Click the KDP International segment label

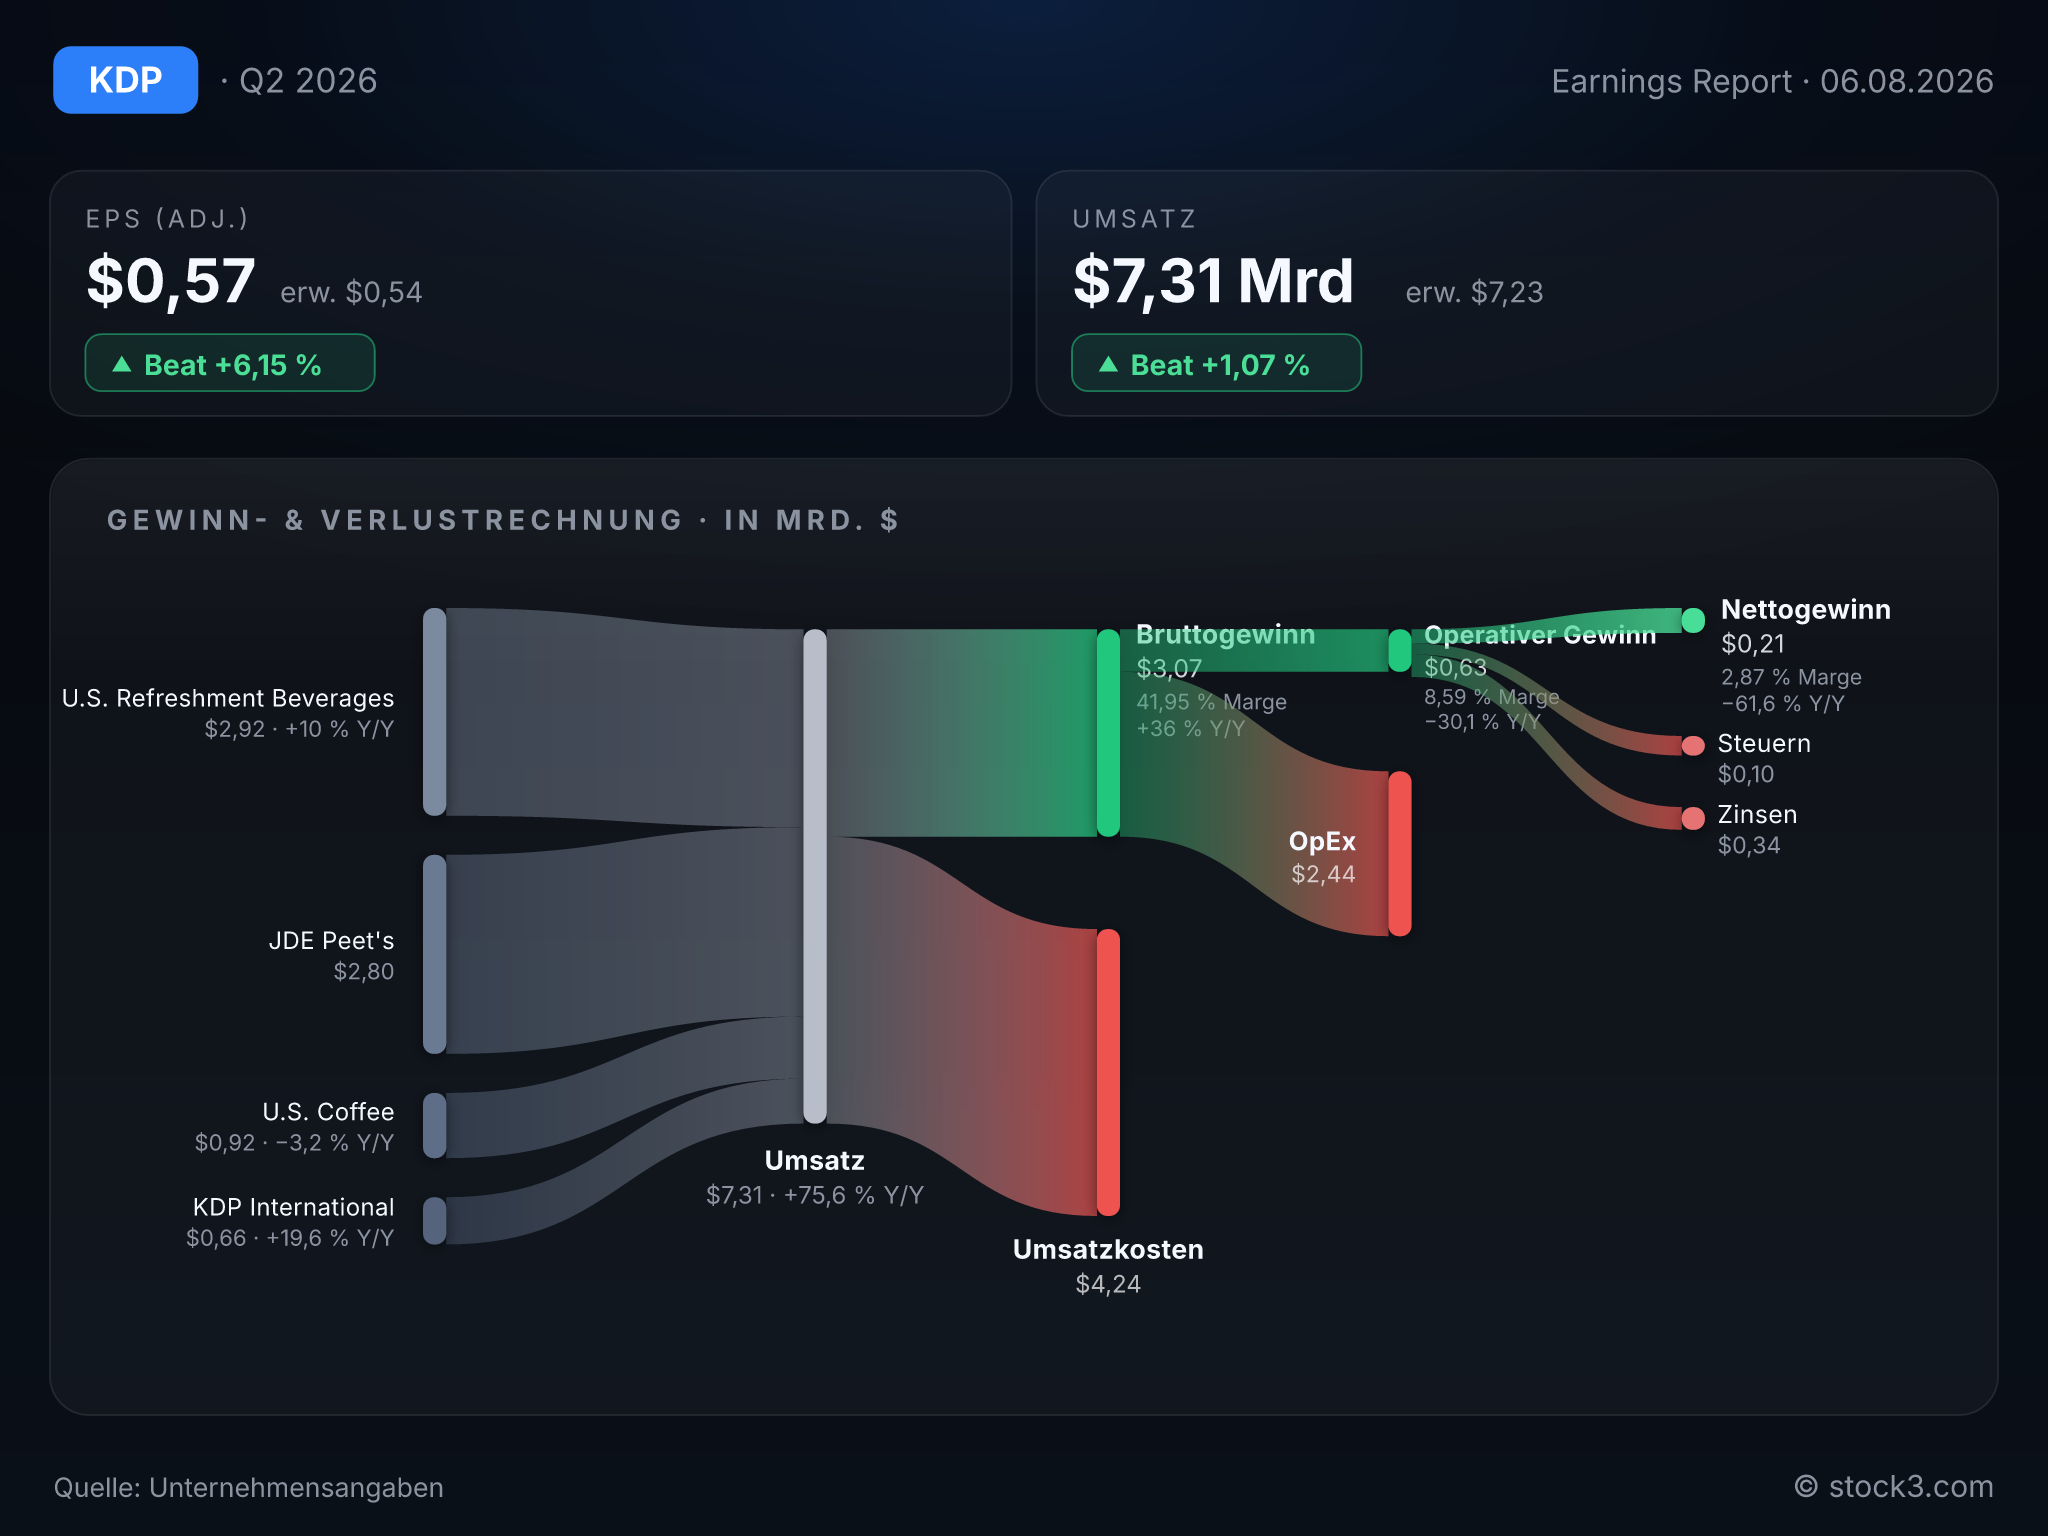click(294, 1207)
